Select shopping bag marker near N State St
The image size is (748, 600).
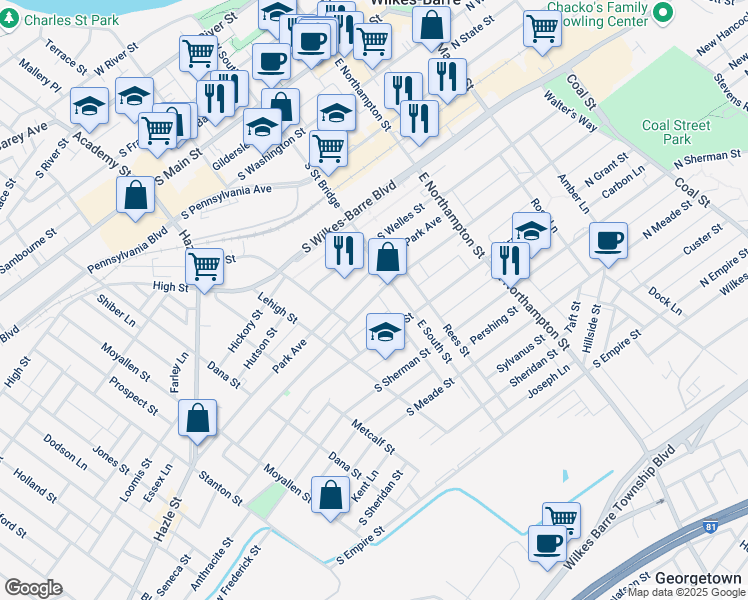(432, 28)
